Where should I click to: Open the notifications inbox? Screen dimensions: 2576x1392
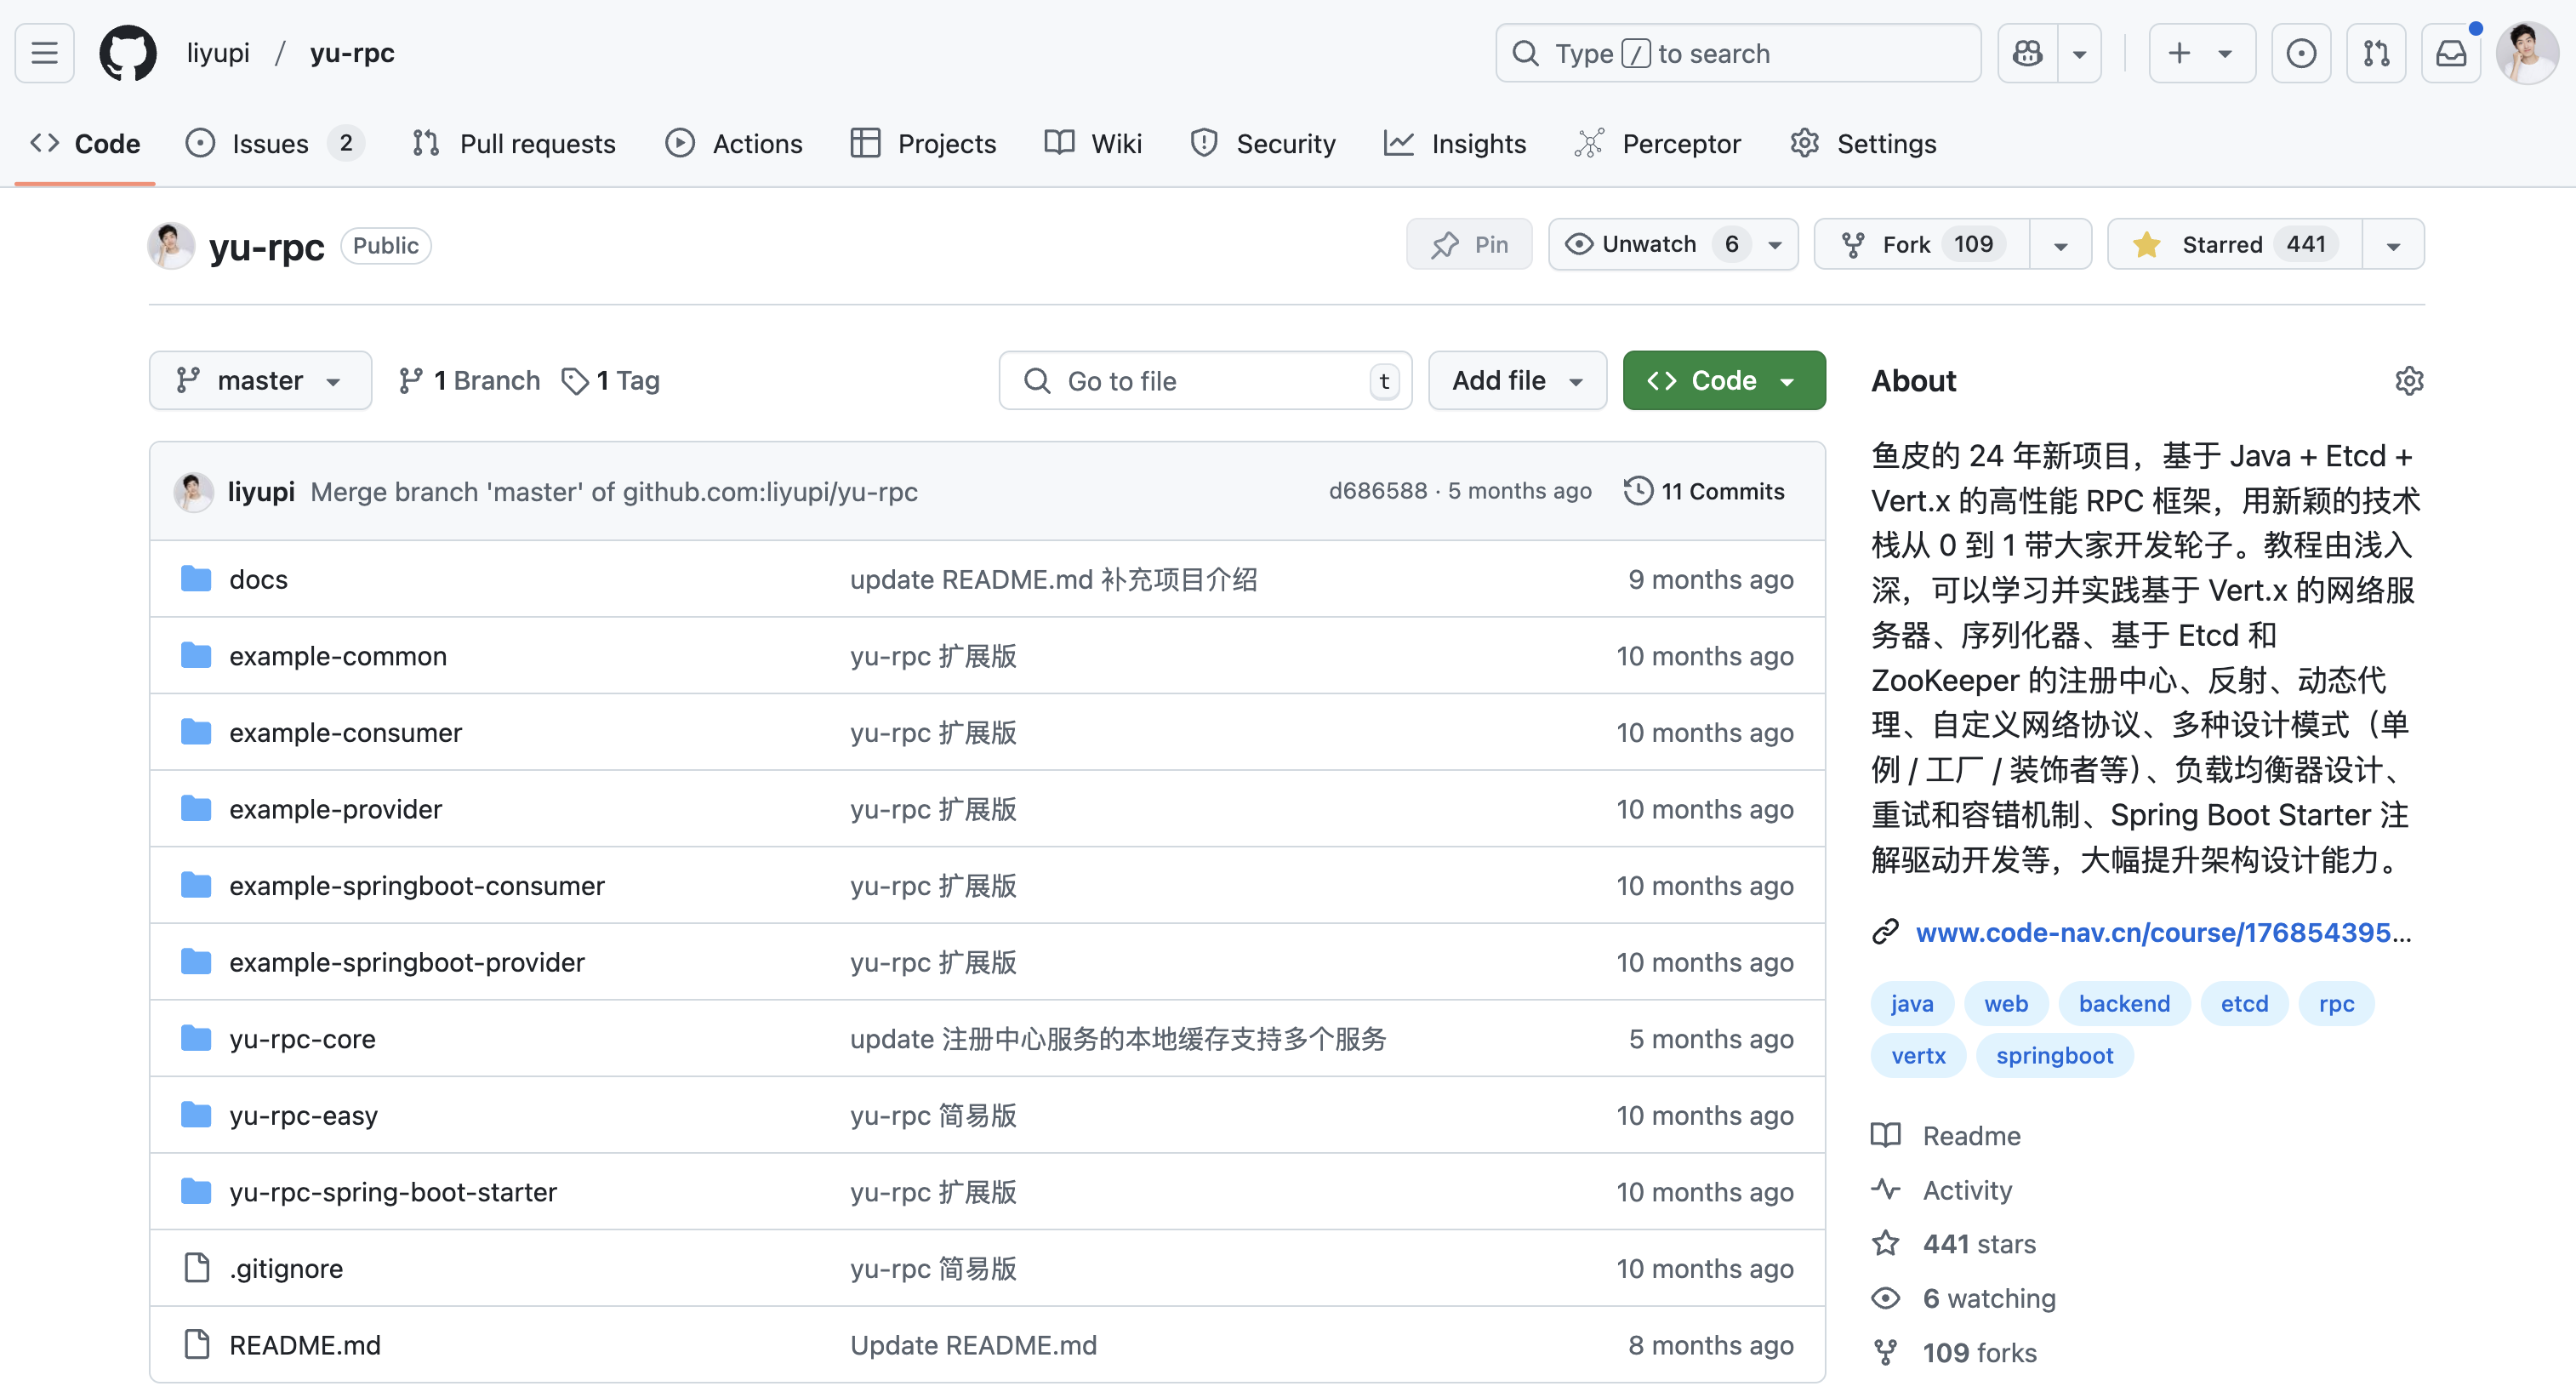2451,53
